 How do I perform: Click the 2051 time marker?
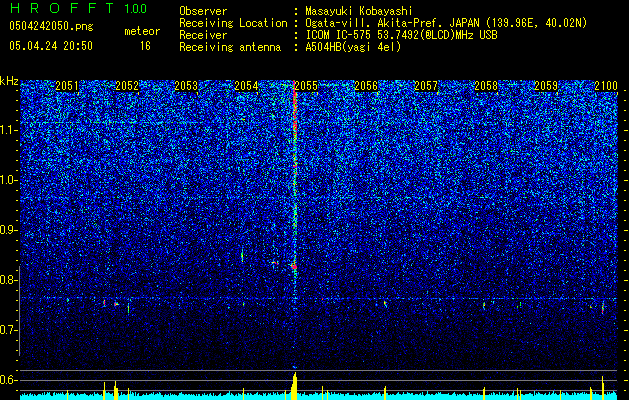coord(67,86)
